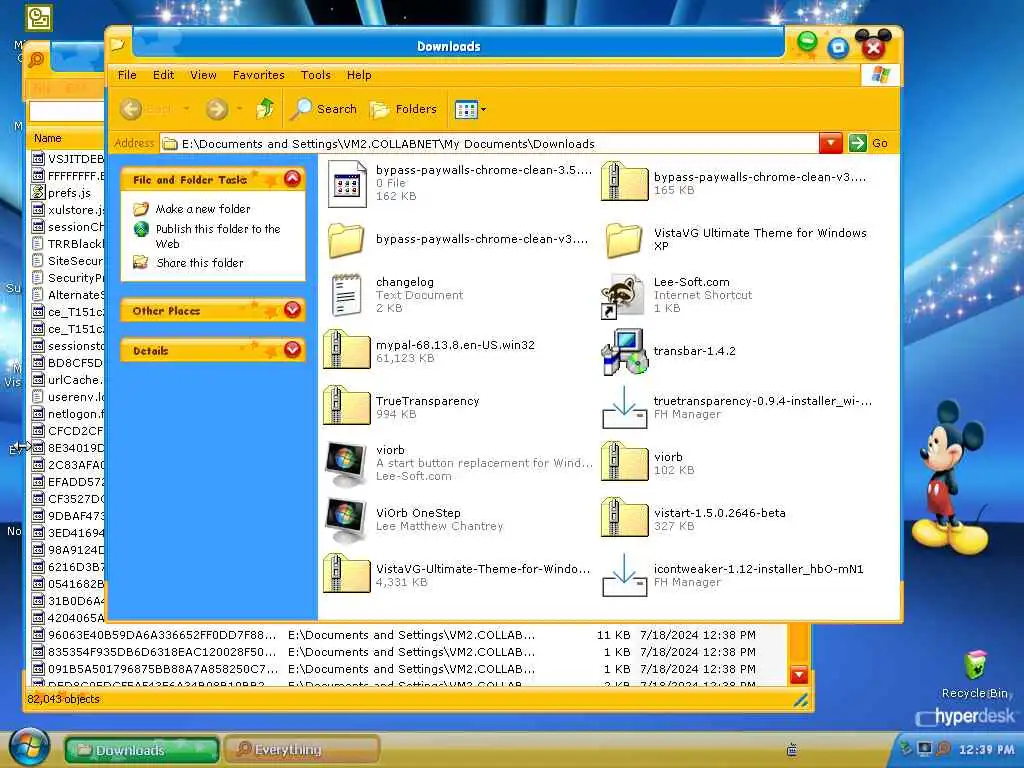Select the viorb start button replacement application
Screen dimensions: 1024x768
[x=346, y=464]
